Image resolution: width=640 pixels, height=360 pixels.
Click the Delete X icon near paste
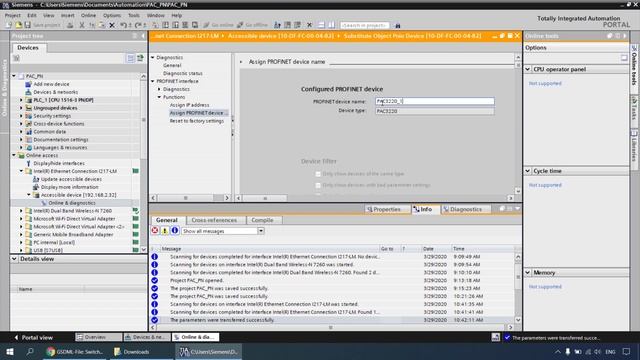112,25
